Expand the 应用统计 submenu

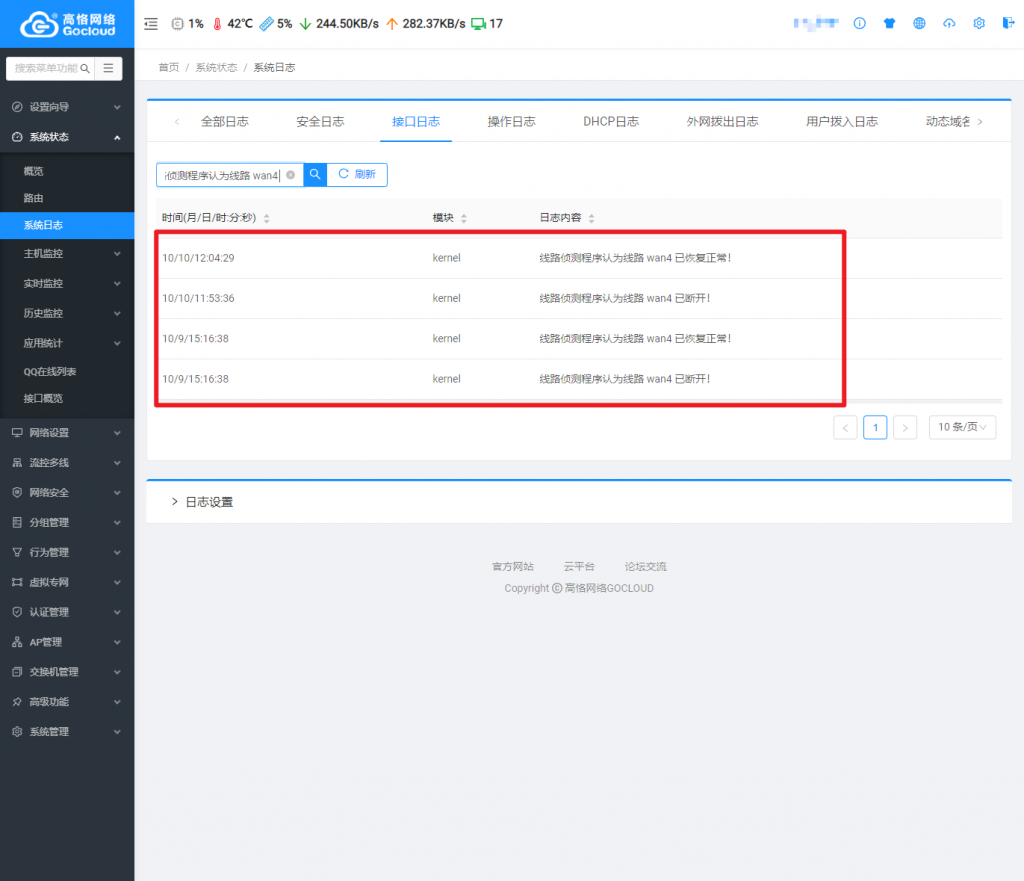(x=67, y=344)
